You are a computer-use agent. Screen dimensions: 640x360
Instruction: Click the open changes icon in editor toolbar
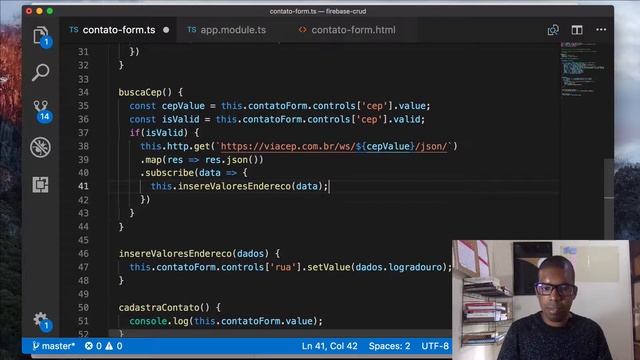point(553,30)
